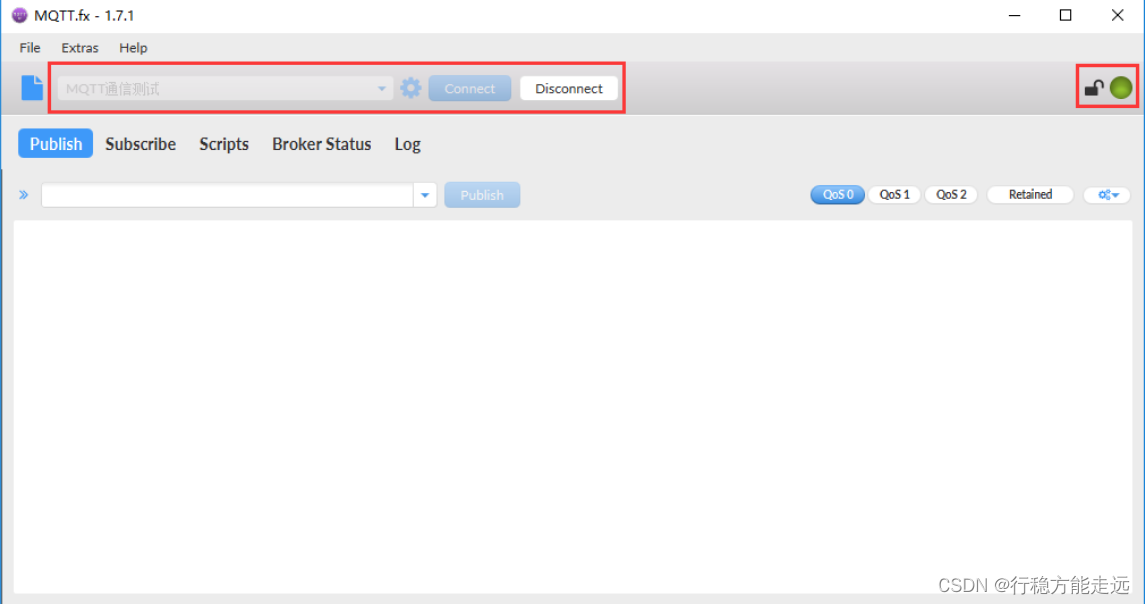1145x604 pixels.
Task: Maximize the MQTT.fx window
Action: coord(1065,15)
